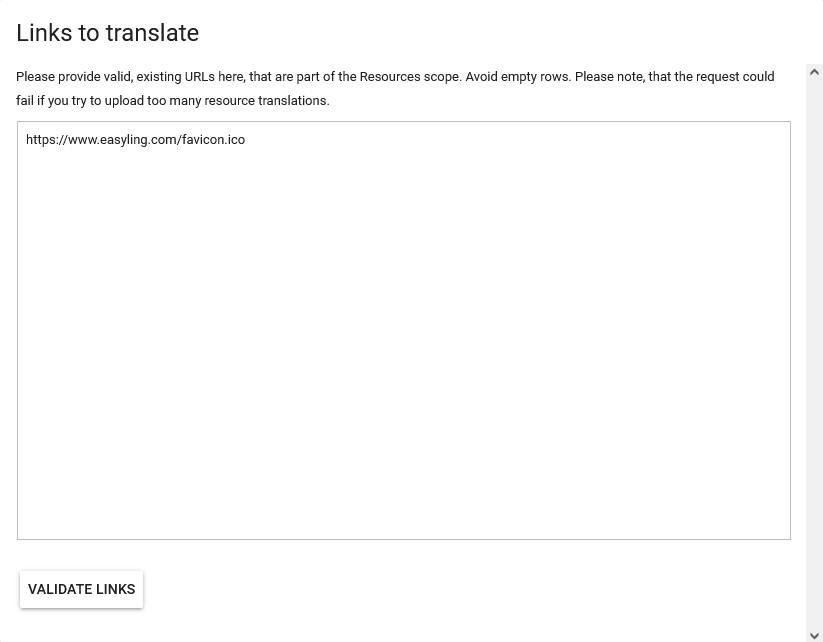Image resolution: width=823 pixels, height=642 pixels.
Task: Click 'resource translations' in the note text
Action: click(265, 101)
